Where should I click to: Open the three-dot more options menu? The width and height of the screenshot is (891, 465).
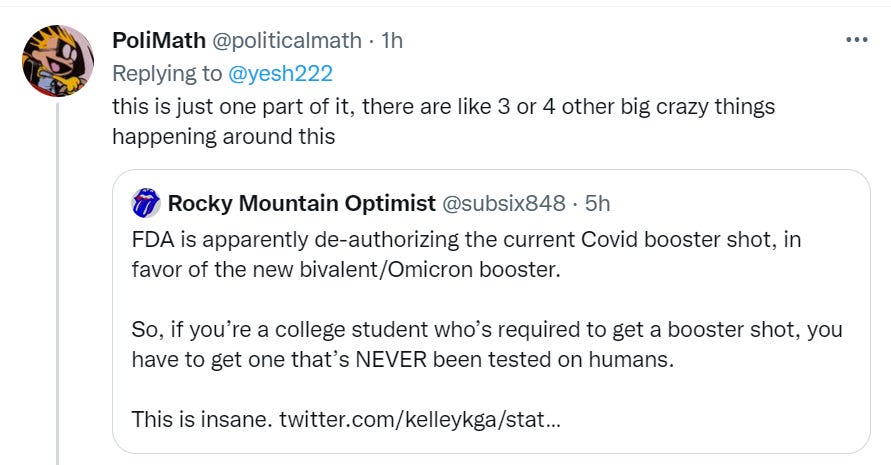tap(857, 40)
